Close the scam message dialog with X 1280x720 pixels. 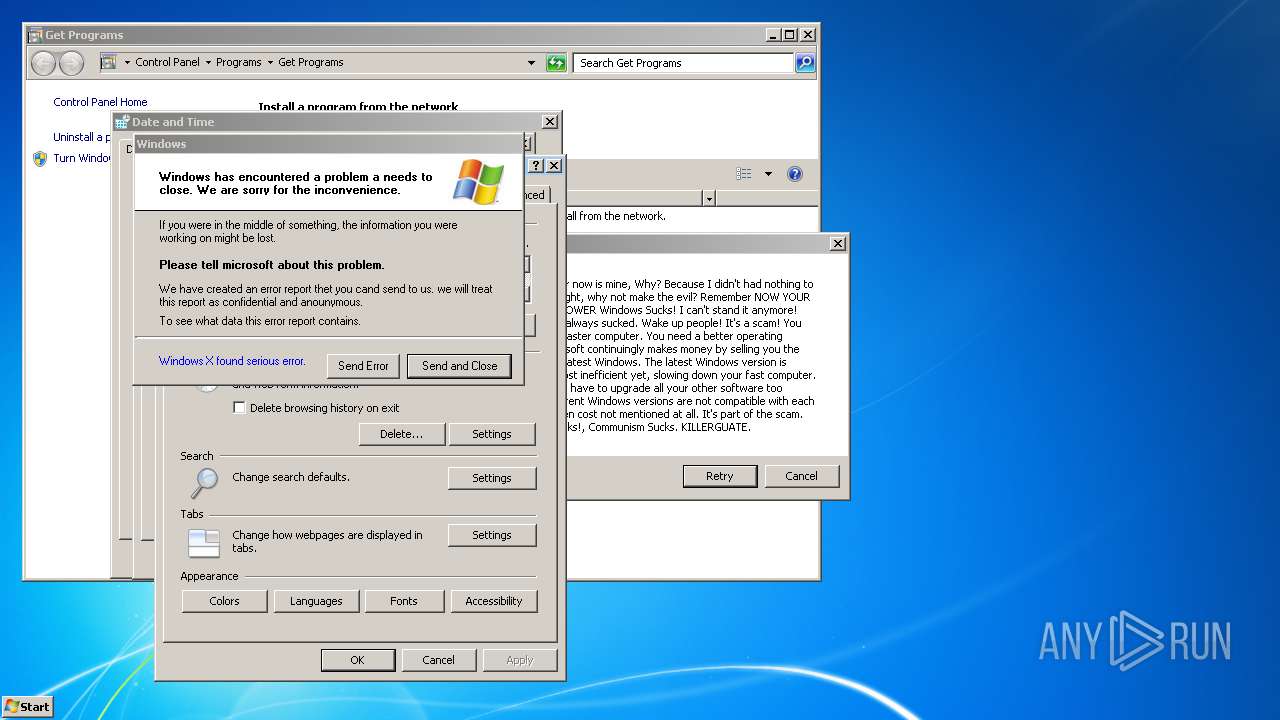point(838,243)
